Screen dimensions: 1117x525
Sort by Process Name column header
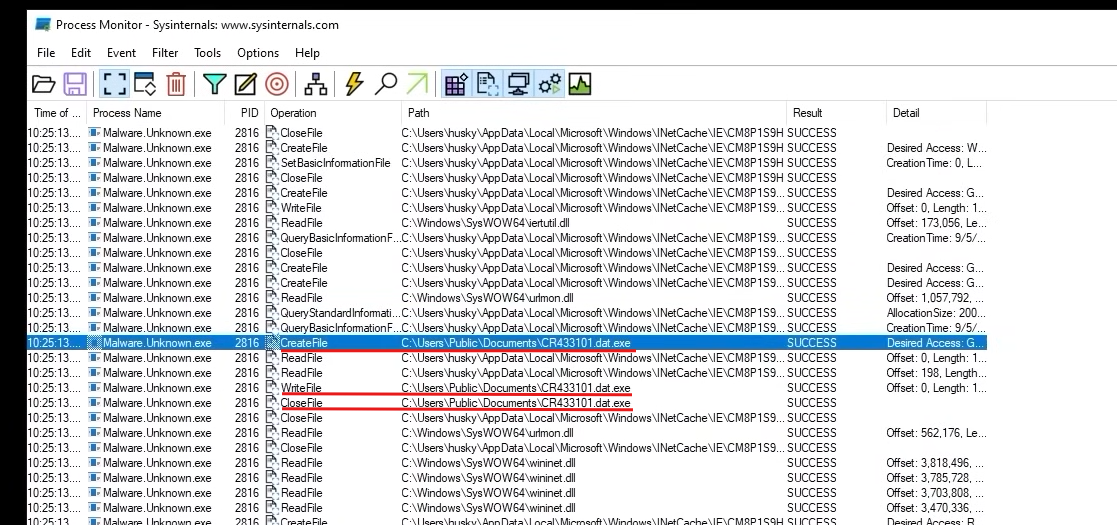[155, 113]
